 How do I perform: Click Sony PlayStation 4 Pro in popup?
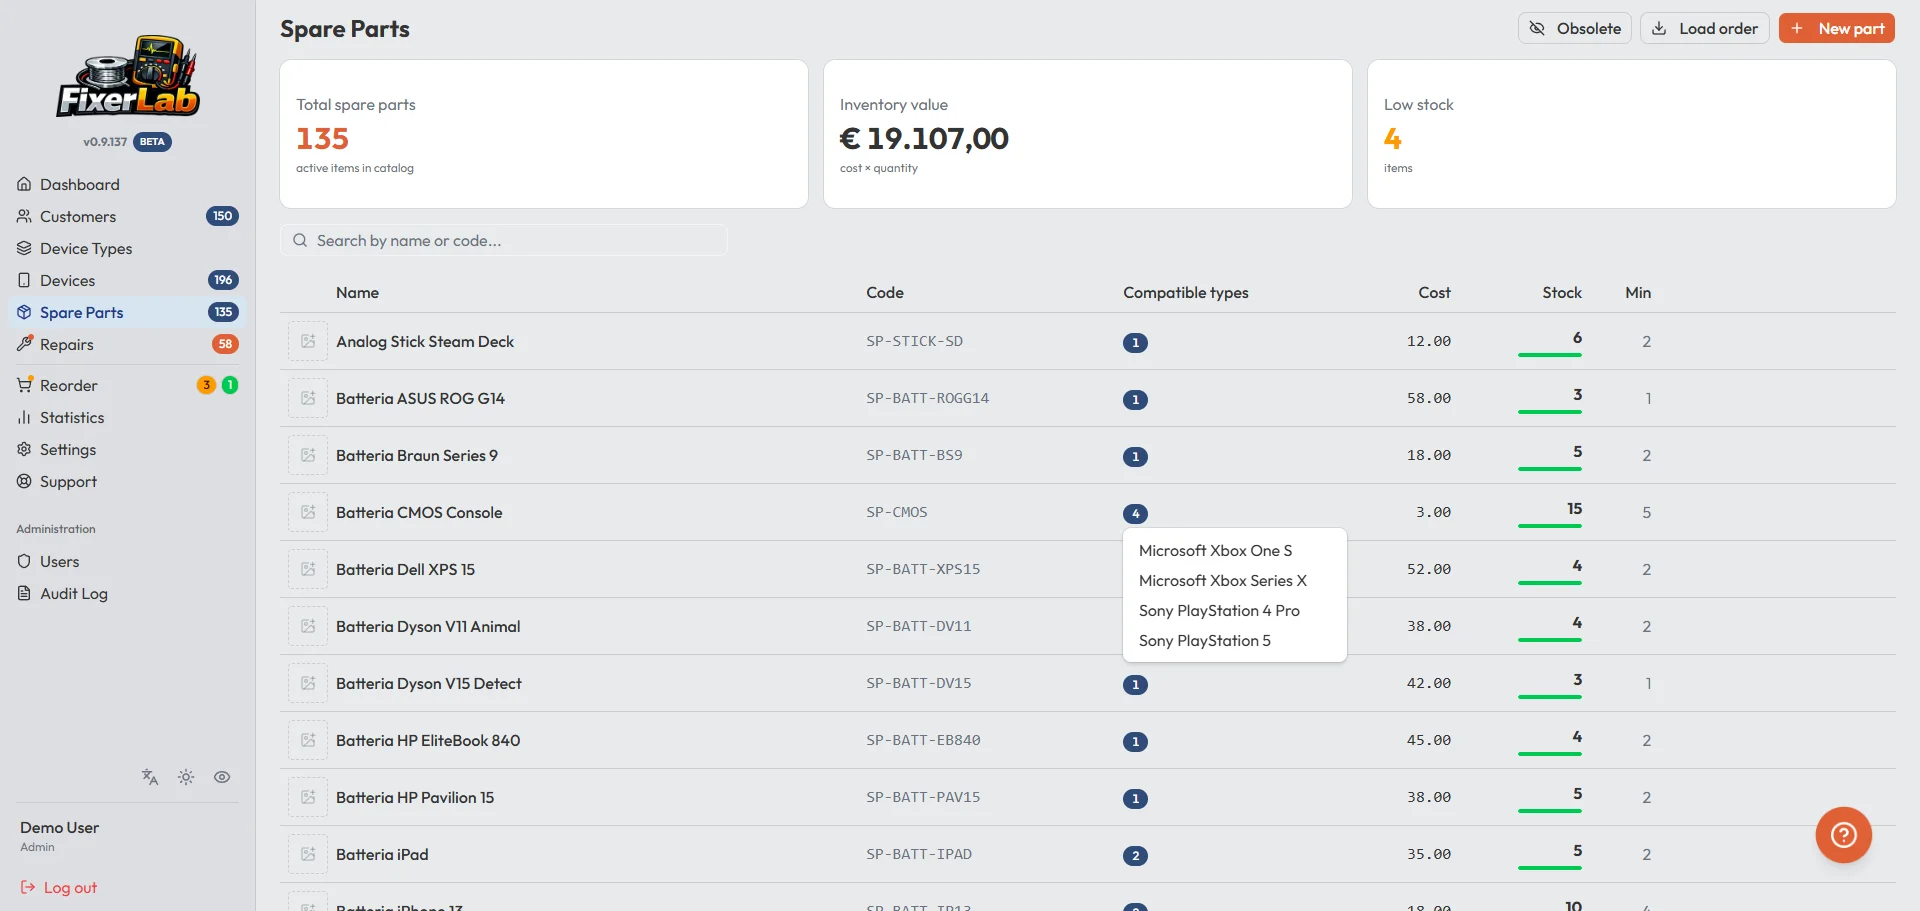1219,610
